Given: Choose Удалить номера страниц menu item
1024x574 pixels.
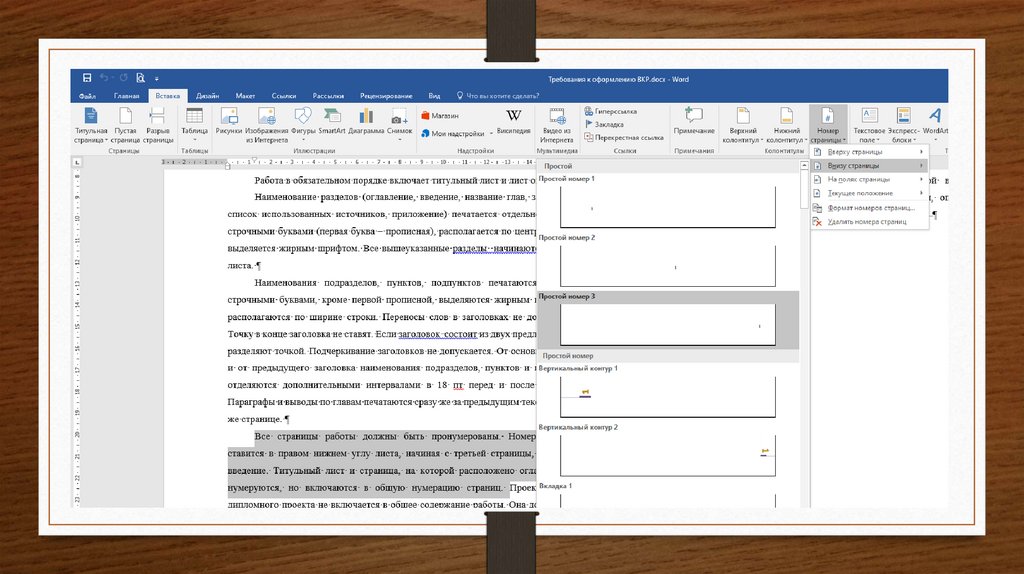Looking at the screenshot, I should (x=869, y=221).
